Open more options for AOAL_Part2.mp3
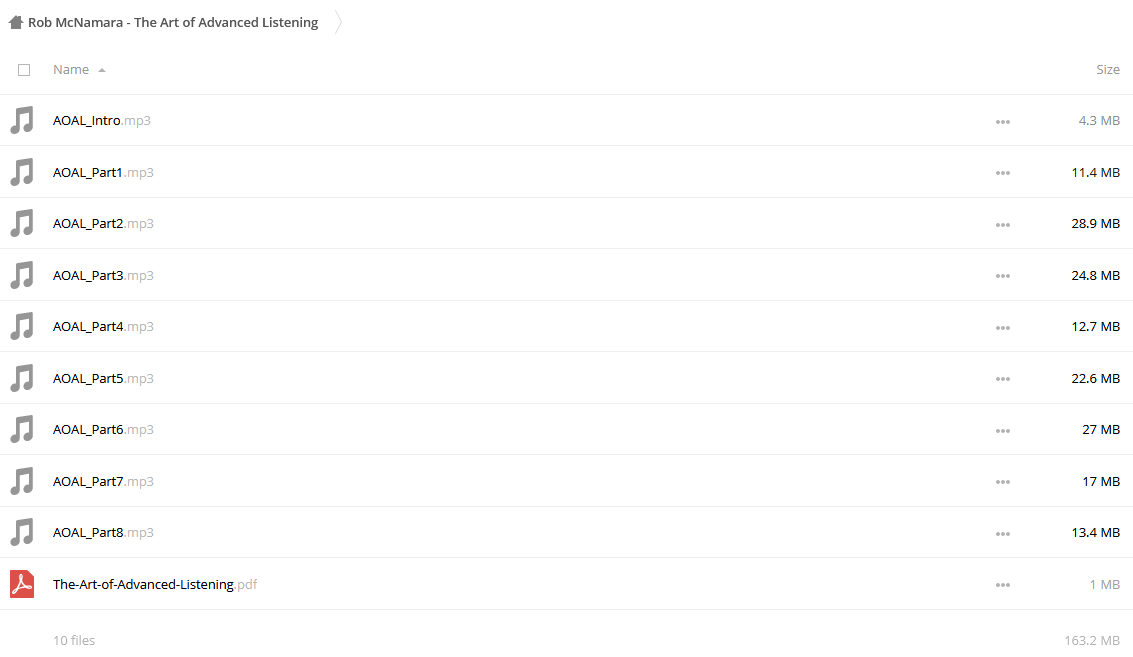This screenshot has height=657, width=1133. [1002, 225]
